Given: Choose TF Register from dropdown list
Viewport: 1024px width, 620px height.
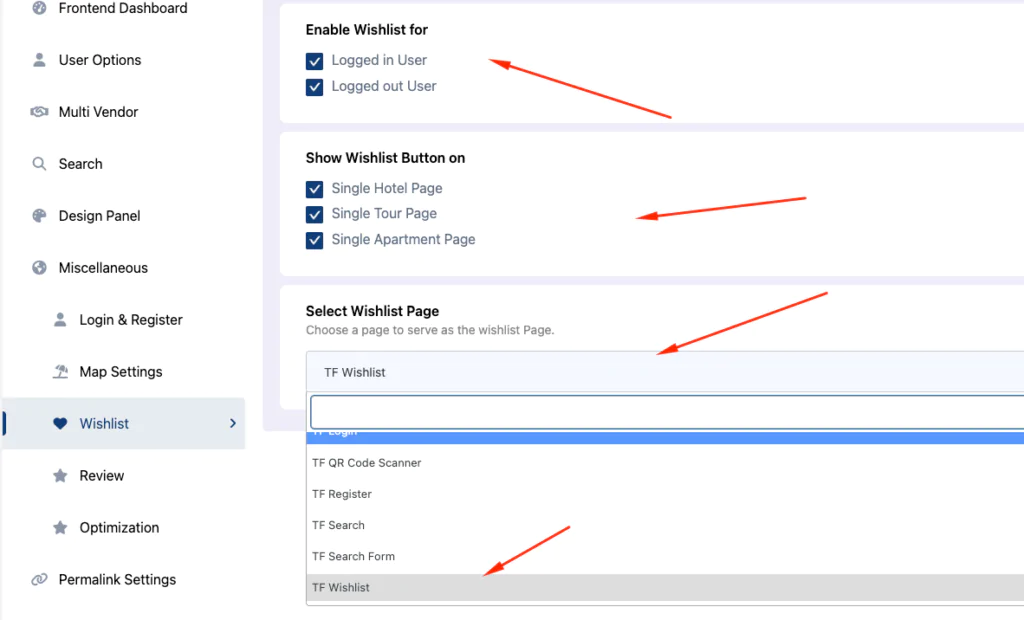Looking at the screenshot, I should [x=665, y=494].
